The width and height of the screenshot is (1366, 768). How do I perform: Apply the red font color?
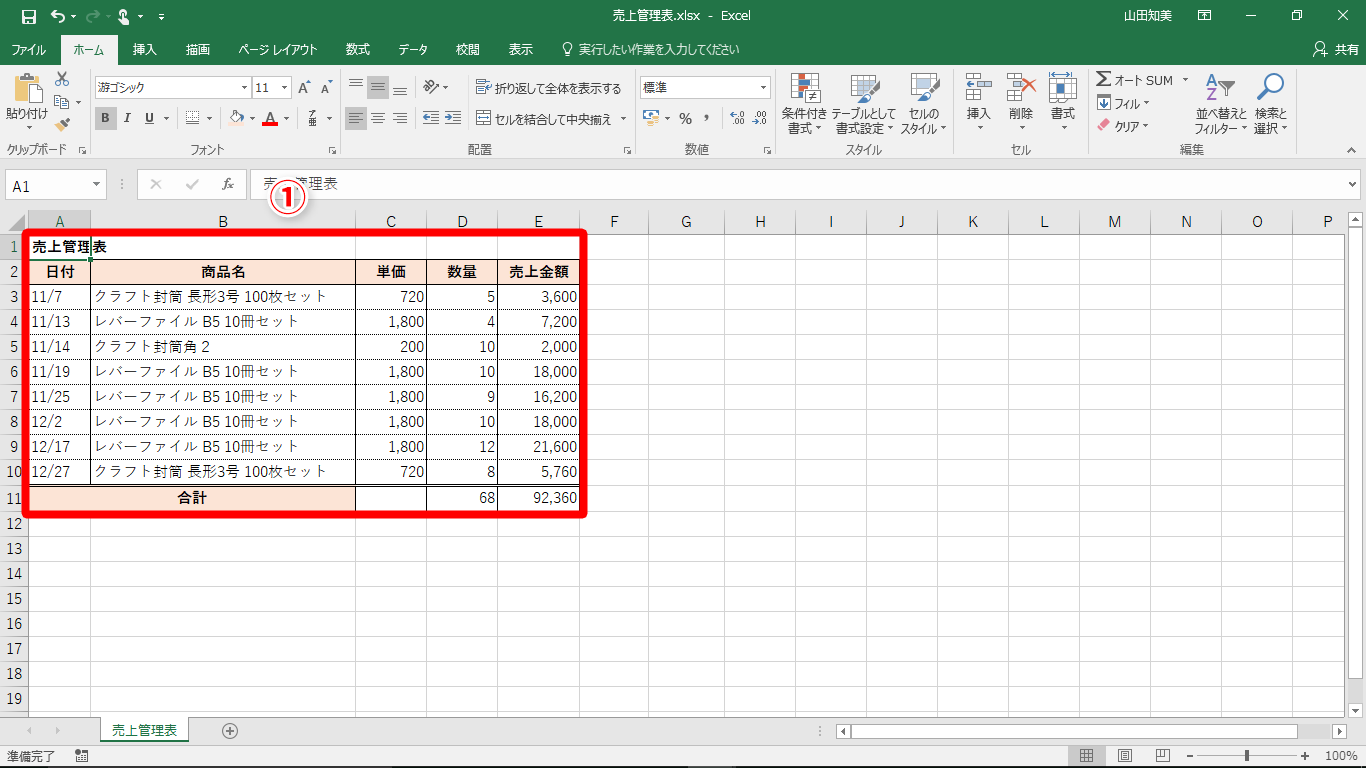pos(269,118)
